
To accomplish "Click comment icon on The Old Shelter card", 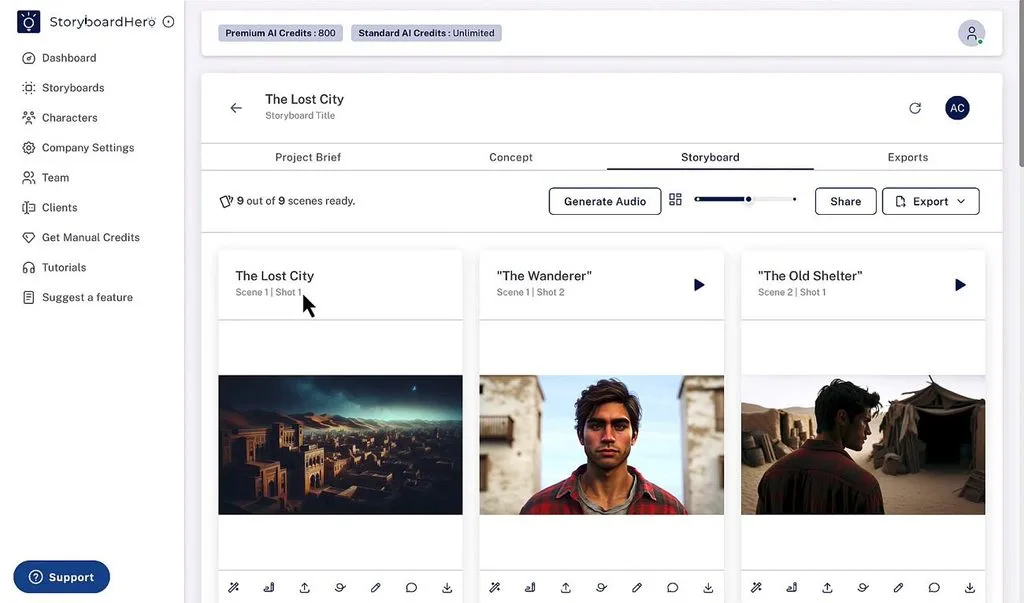I will (x=934, y=587).
